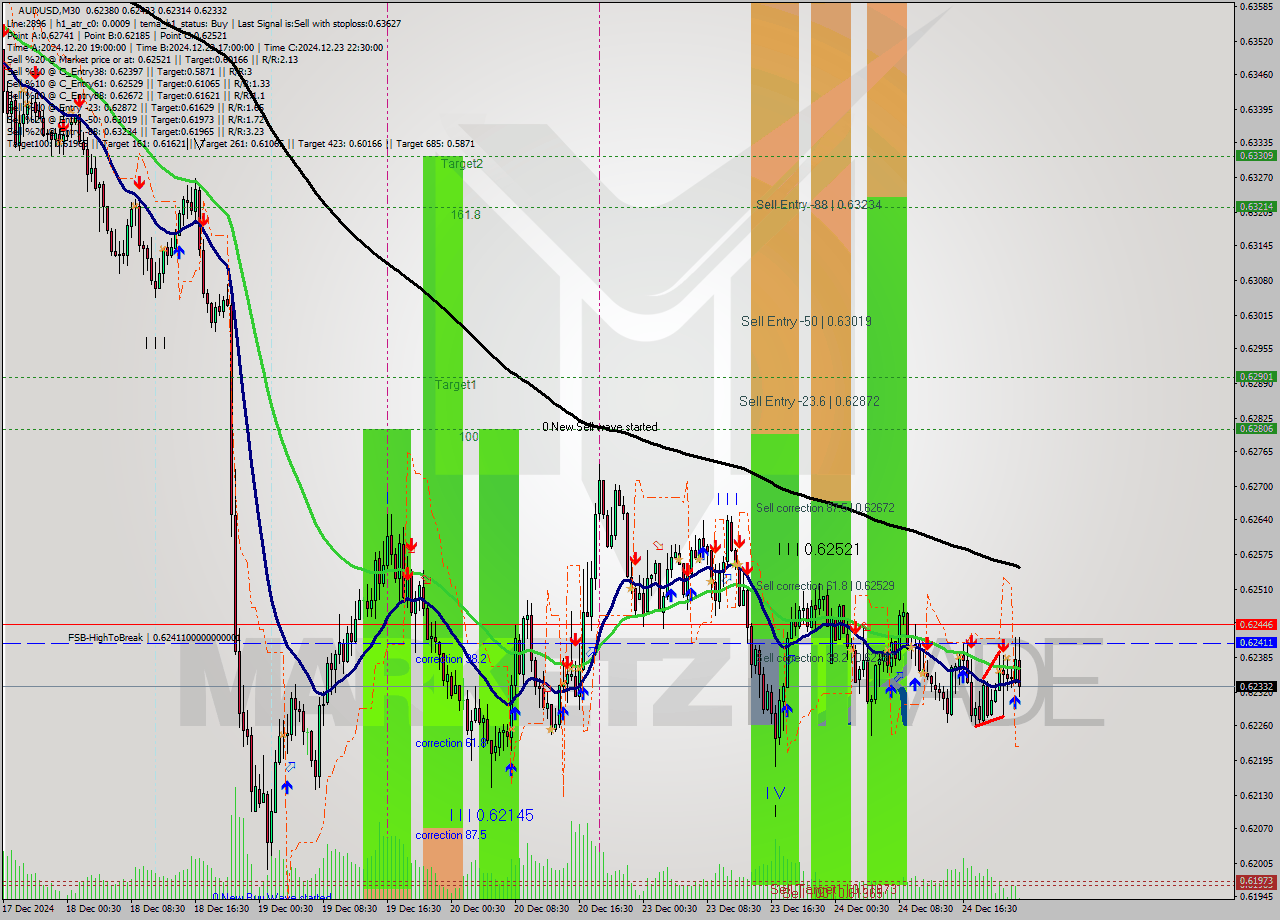
Task: Click the blue 'correction 38.2' label
Action: click(x=451, y=659)
